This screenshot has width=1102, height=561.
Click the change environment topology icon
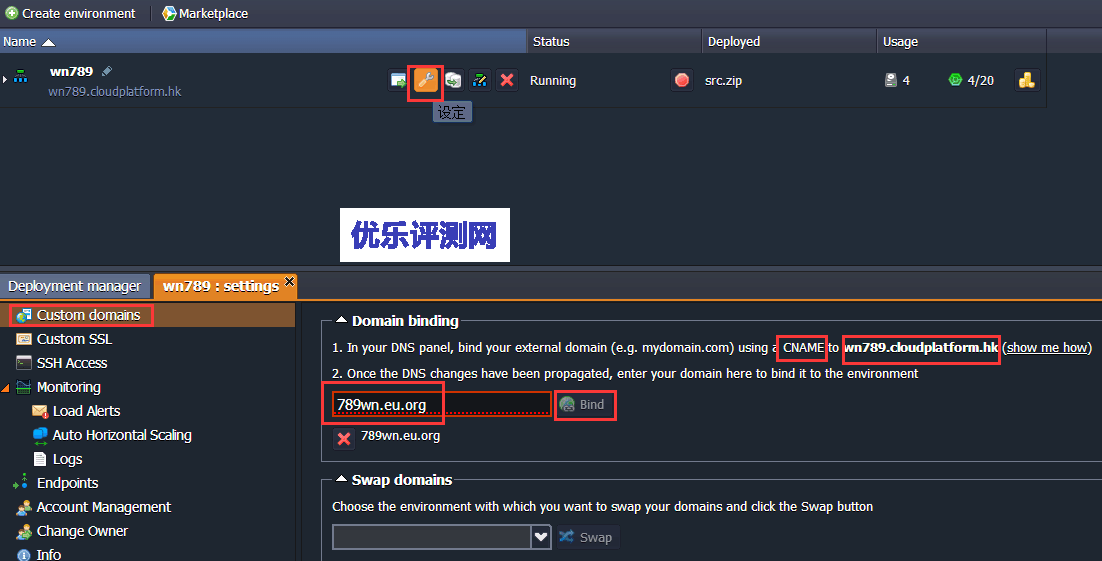[x=480, y=80]
